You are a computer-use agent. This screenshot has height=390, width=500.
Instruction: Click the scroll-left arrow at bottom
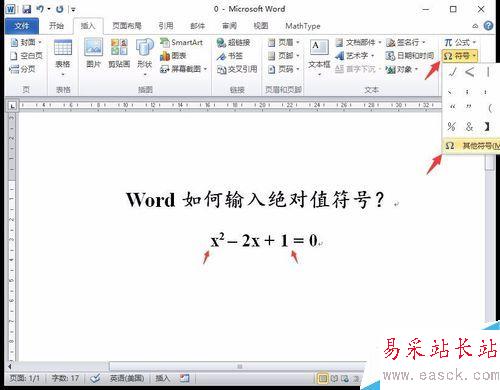pos(10,366)
